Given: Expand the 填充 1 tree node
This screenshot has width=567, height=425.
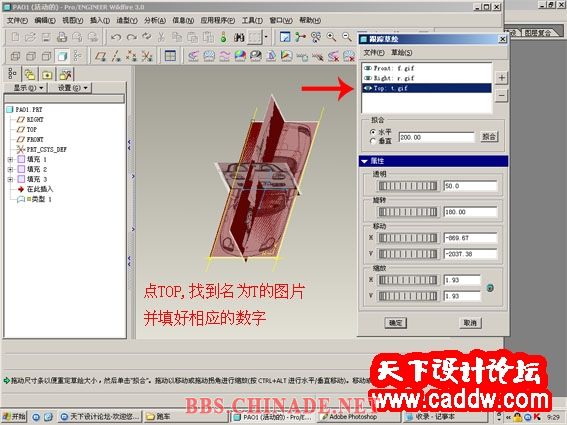Looking at the screenshot, I should click(x=10, y=160).
